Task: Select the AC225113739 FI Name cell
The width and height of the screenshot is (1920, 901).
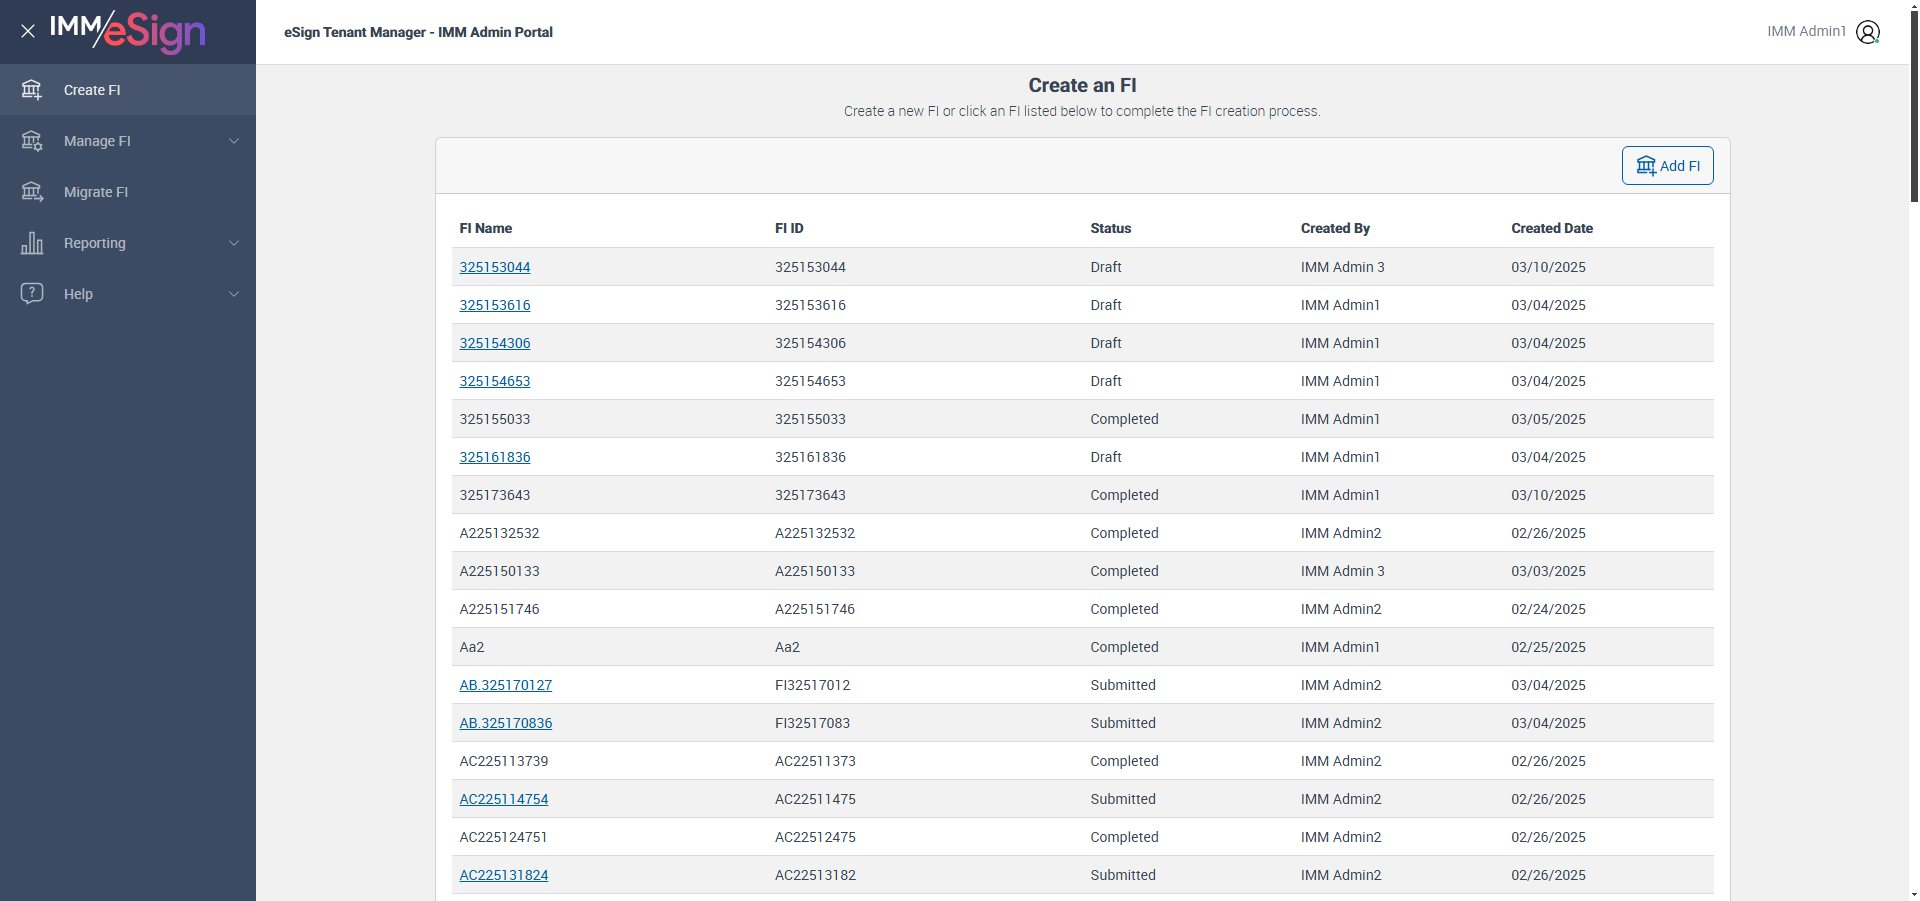Action: tap(504, 761)
